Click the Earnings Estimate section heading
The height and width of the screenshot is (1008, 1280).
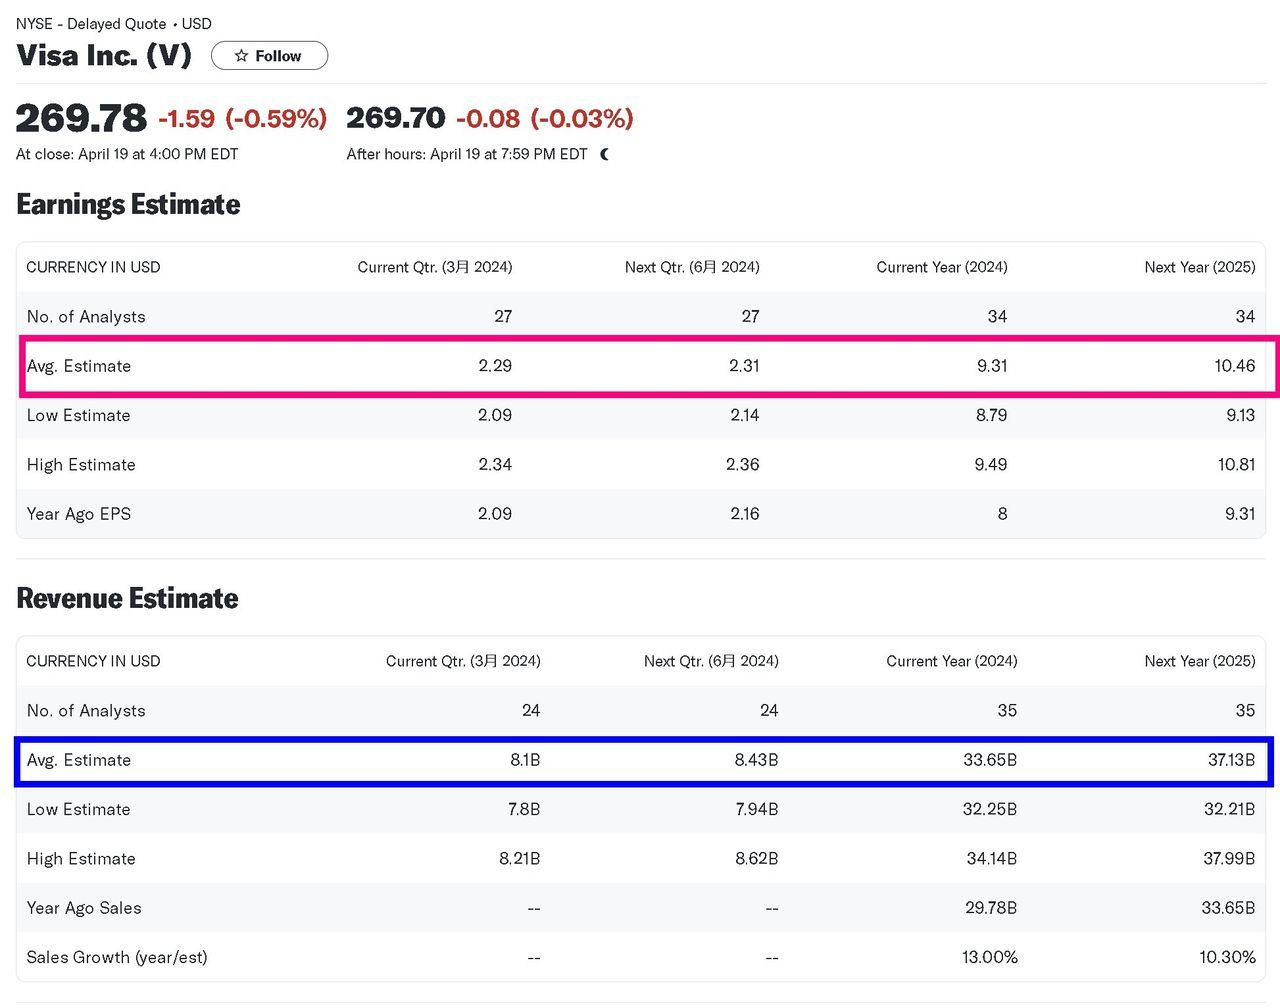128,204
